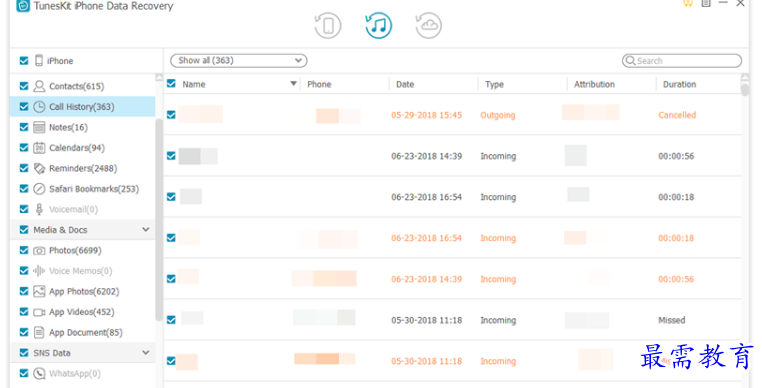Viewport: 762px width, 388px height.
Task: Click the WhatsApp icon in sidebar
Action: (x=39, y=373)
